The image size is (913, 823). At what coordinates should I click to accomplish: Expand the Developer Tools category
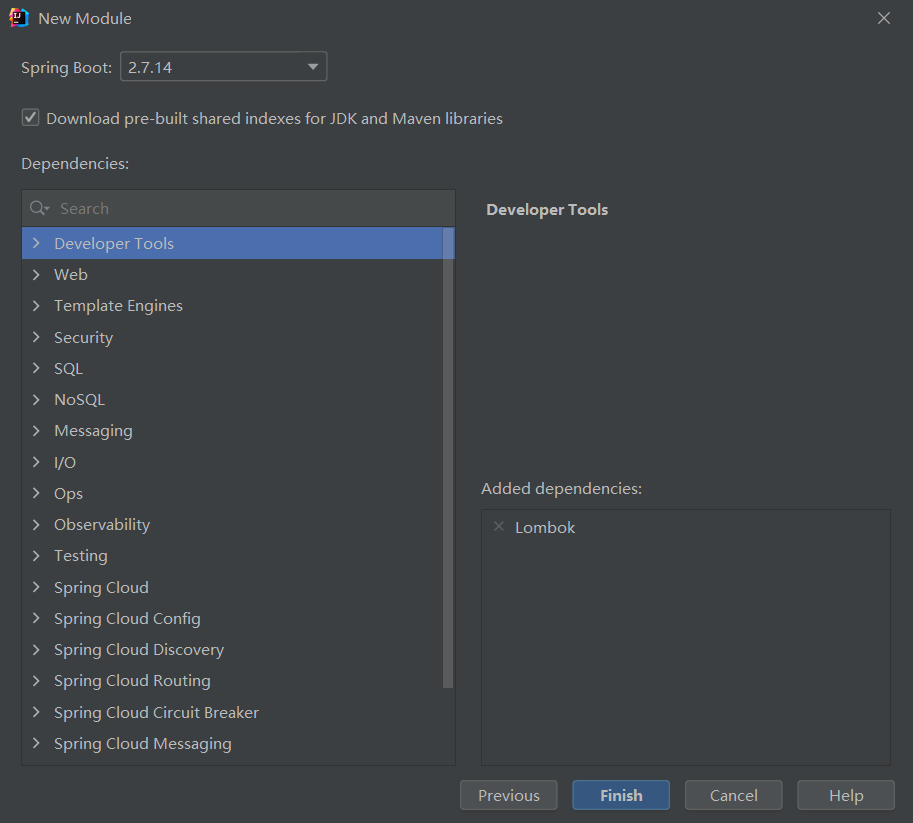tap(36, 243)
